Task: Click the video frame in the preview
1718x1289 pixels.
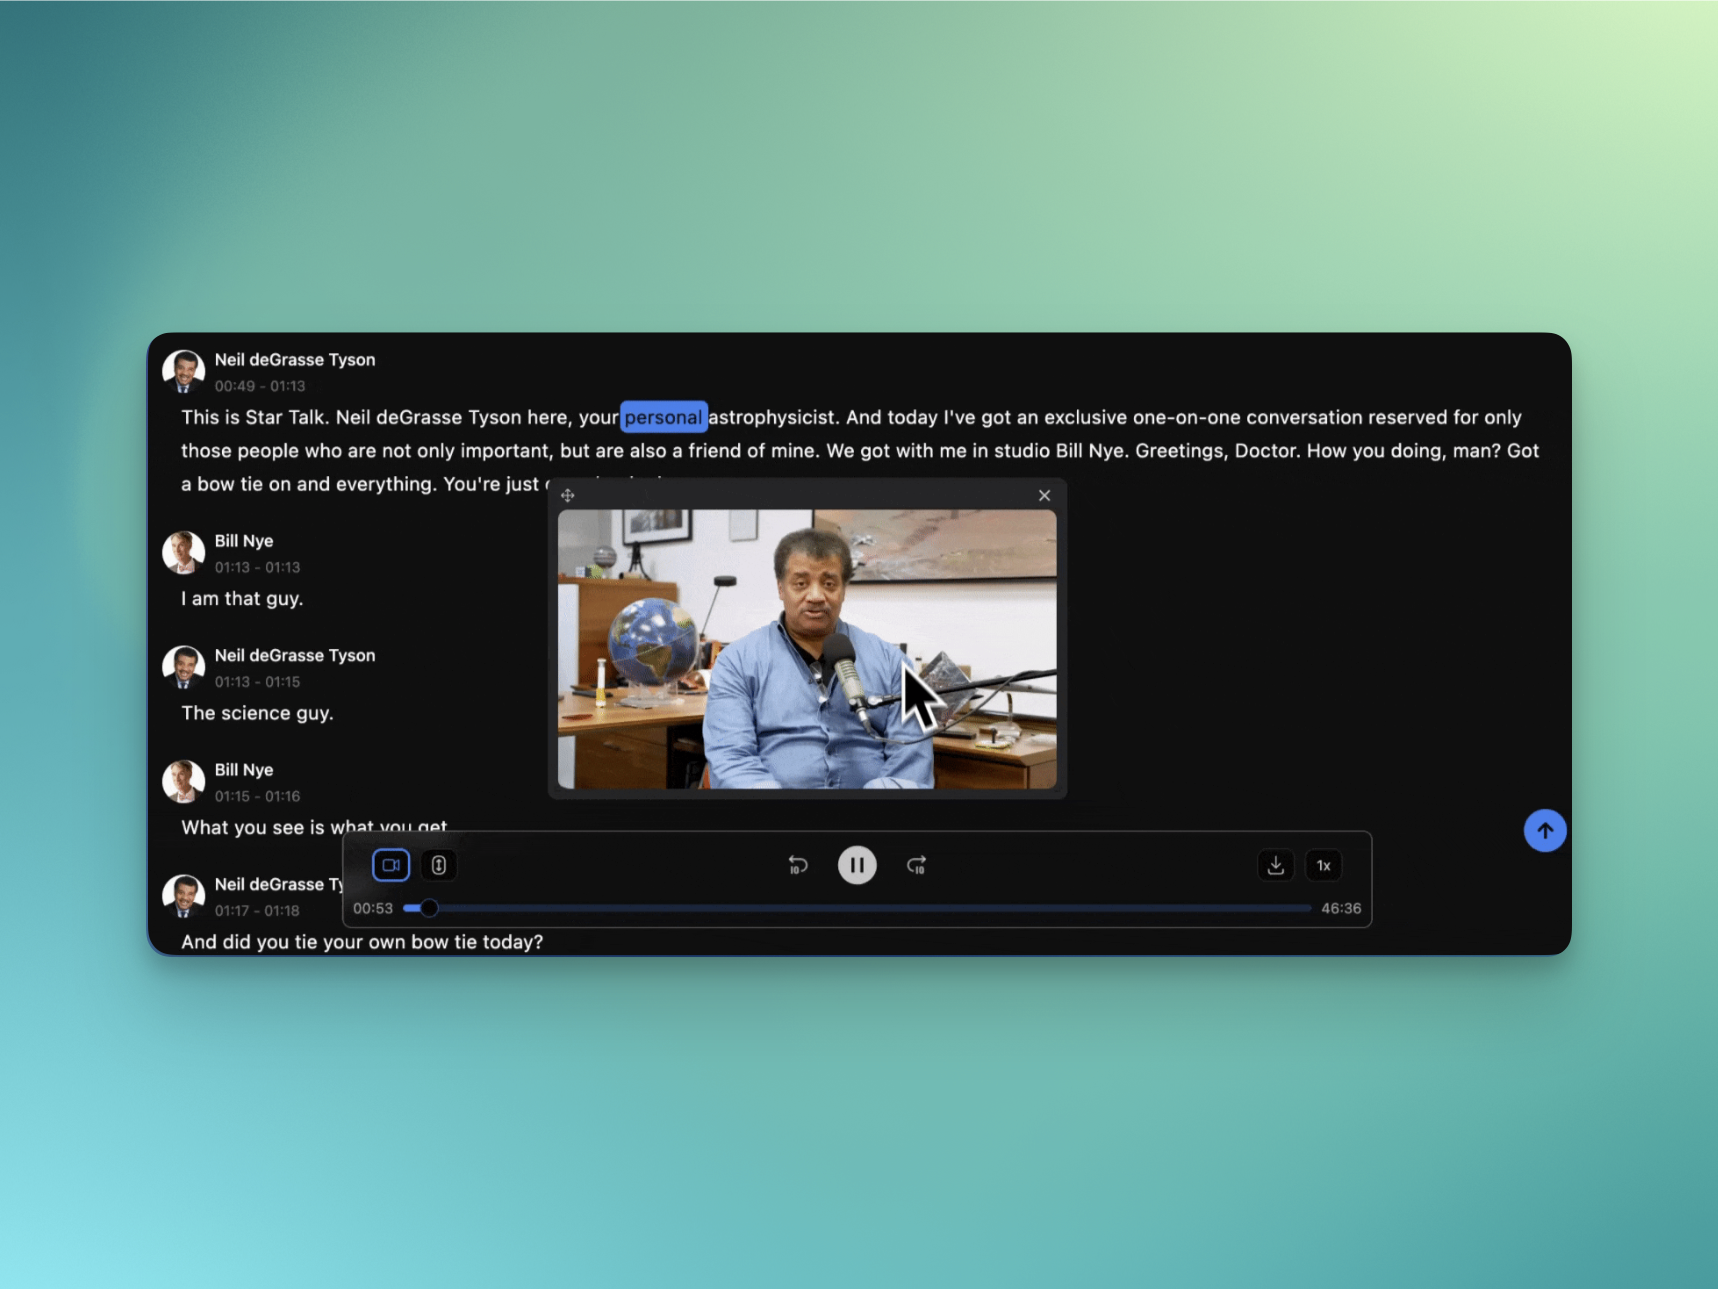Action: [x=806, y=649]
